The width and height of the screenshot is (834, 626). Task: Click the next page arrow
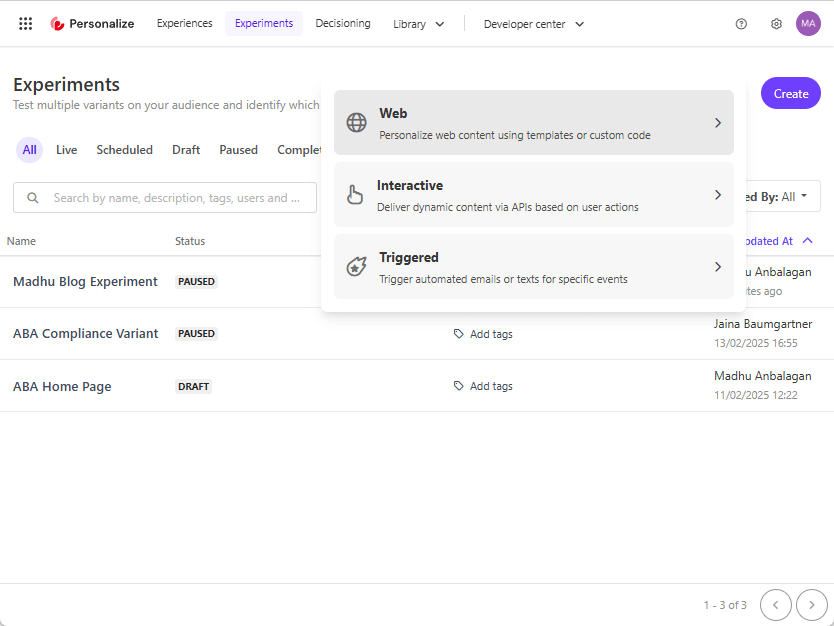(811, 605)
